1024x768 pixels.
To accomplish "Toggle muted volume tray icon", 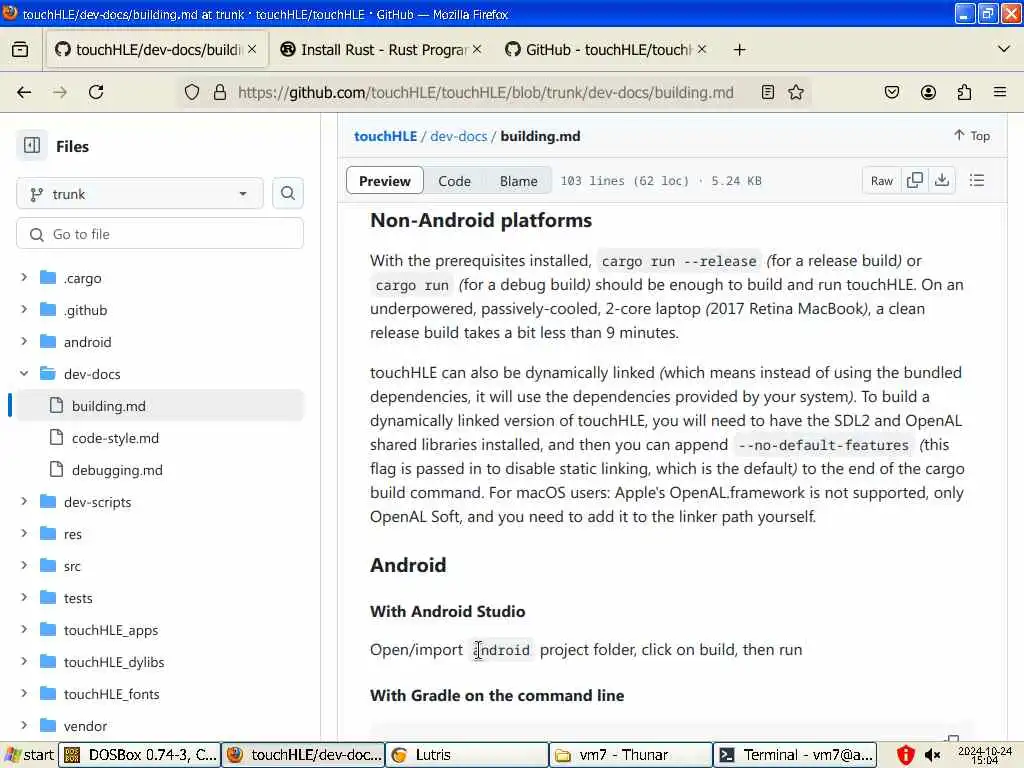I will 932,756.
